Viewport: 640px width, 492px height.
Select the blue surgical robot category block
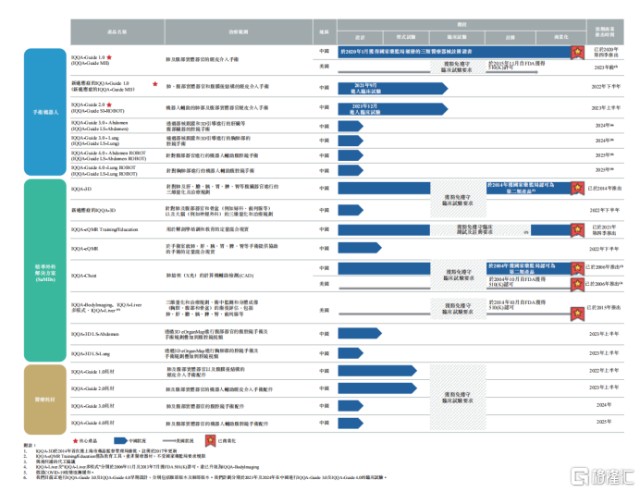[x=45, y=112]
